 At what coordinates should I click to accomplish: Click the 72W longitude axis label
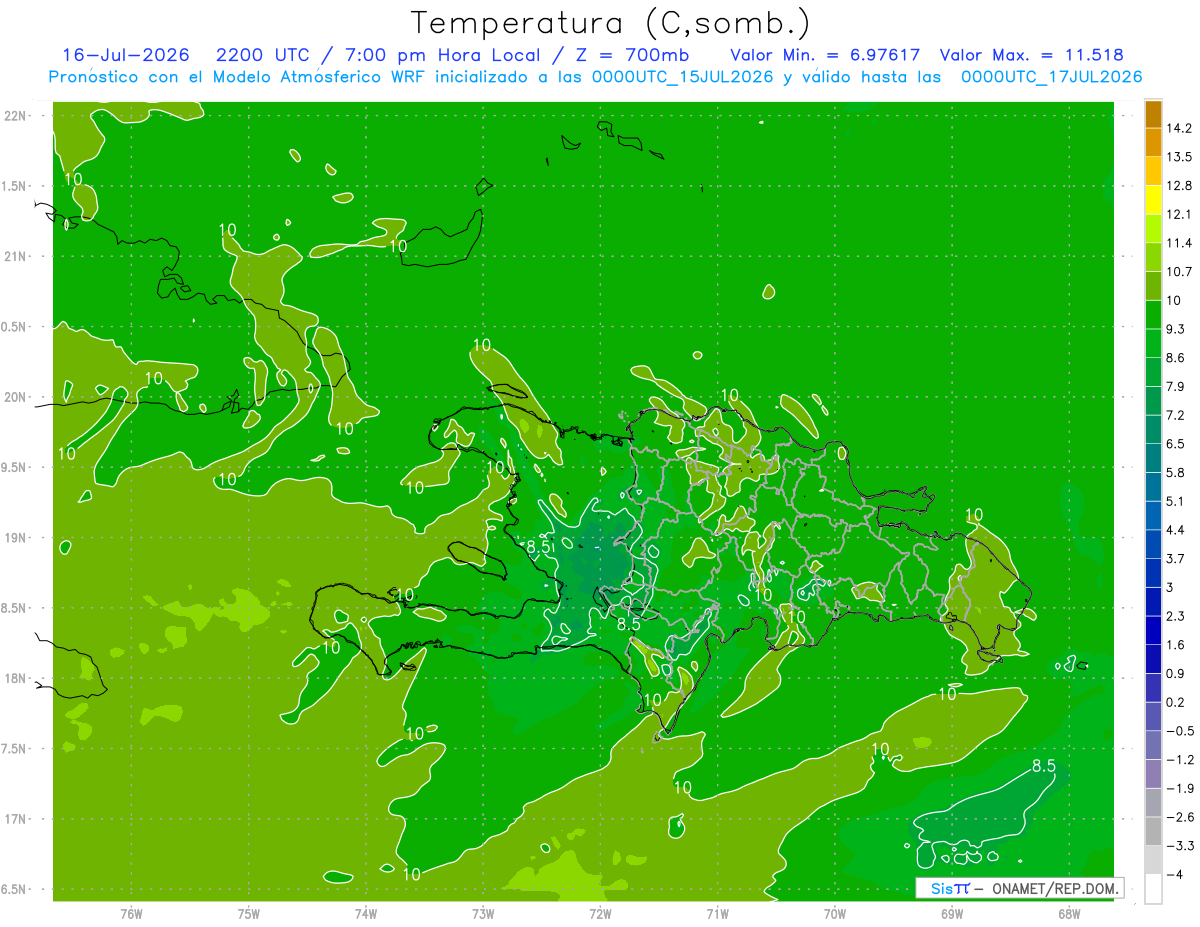(x=600, y=914)
